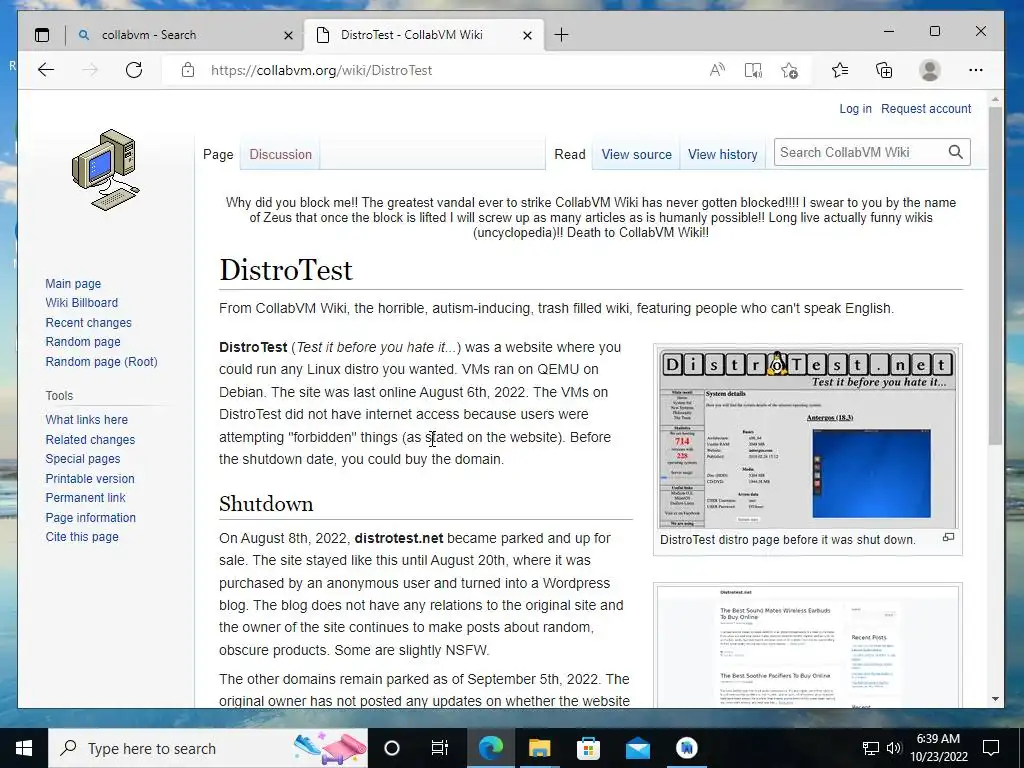Open Random page (Root) link
The height and width of the screenshot is (768, 1024).
[x=101, y=362]
